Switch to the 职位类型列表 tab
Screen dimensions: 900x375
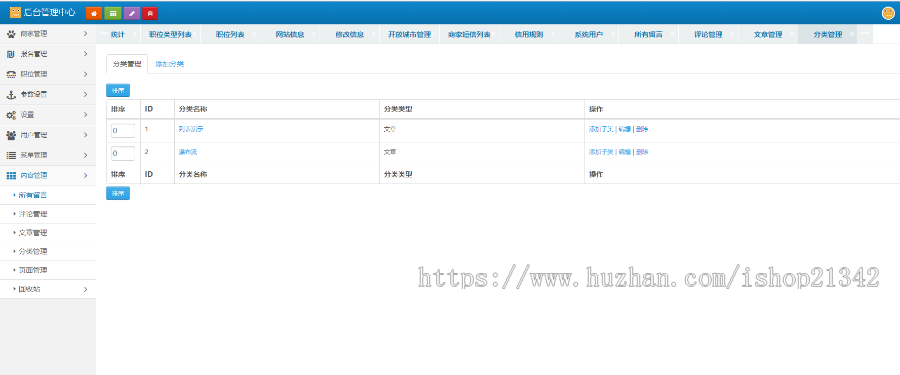(x=170, y=34)
